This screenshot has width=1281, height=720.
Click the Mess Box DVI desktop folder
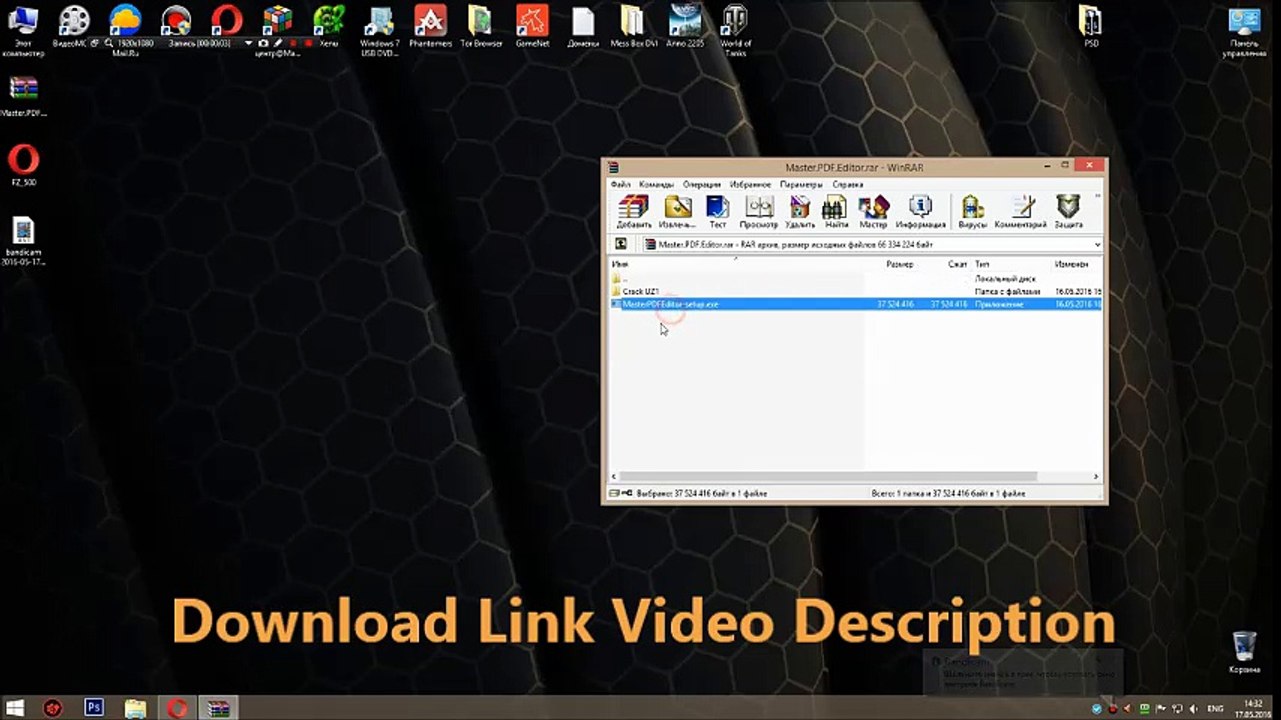pyautogui.click(x=633, y=26)
